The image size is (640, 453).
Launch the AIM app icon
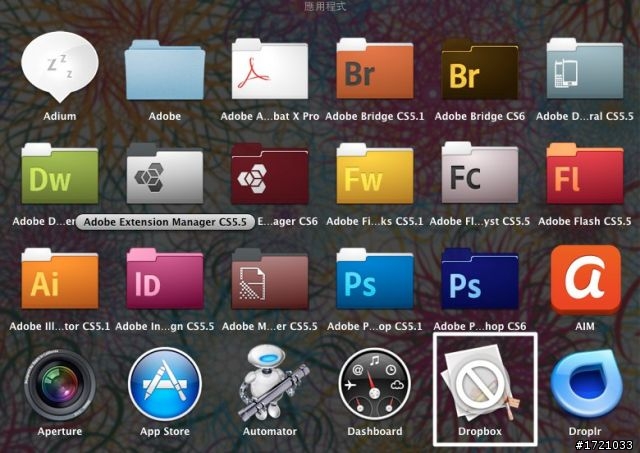(585, 280)
